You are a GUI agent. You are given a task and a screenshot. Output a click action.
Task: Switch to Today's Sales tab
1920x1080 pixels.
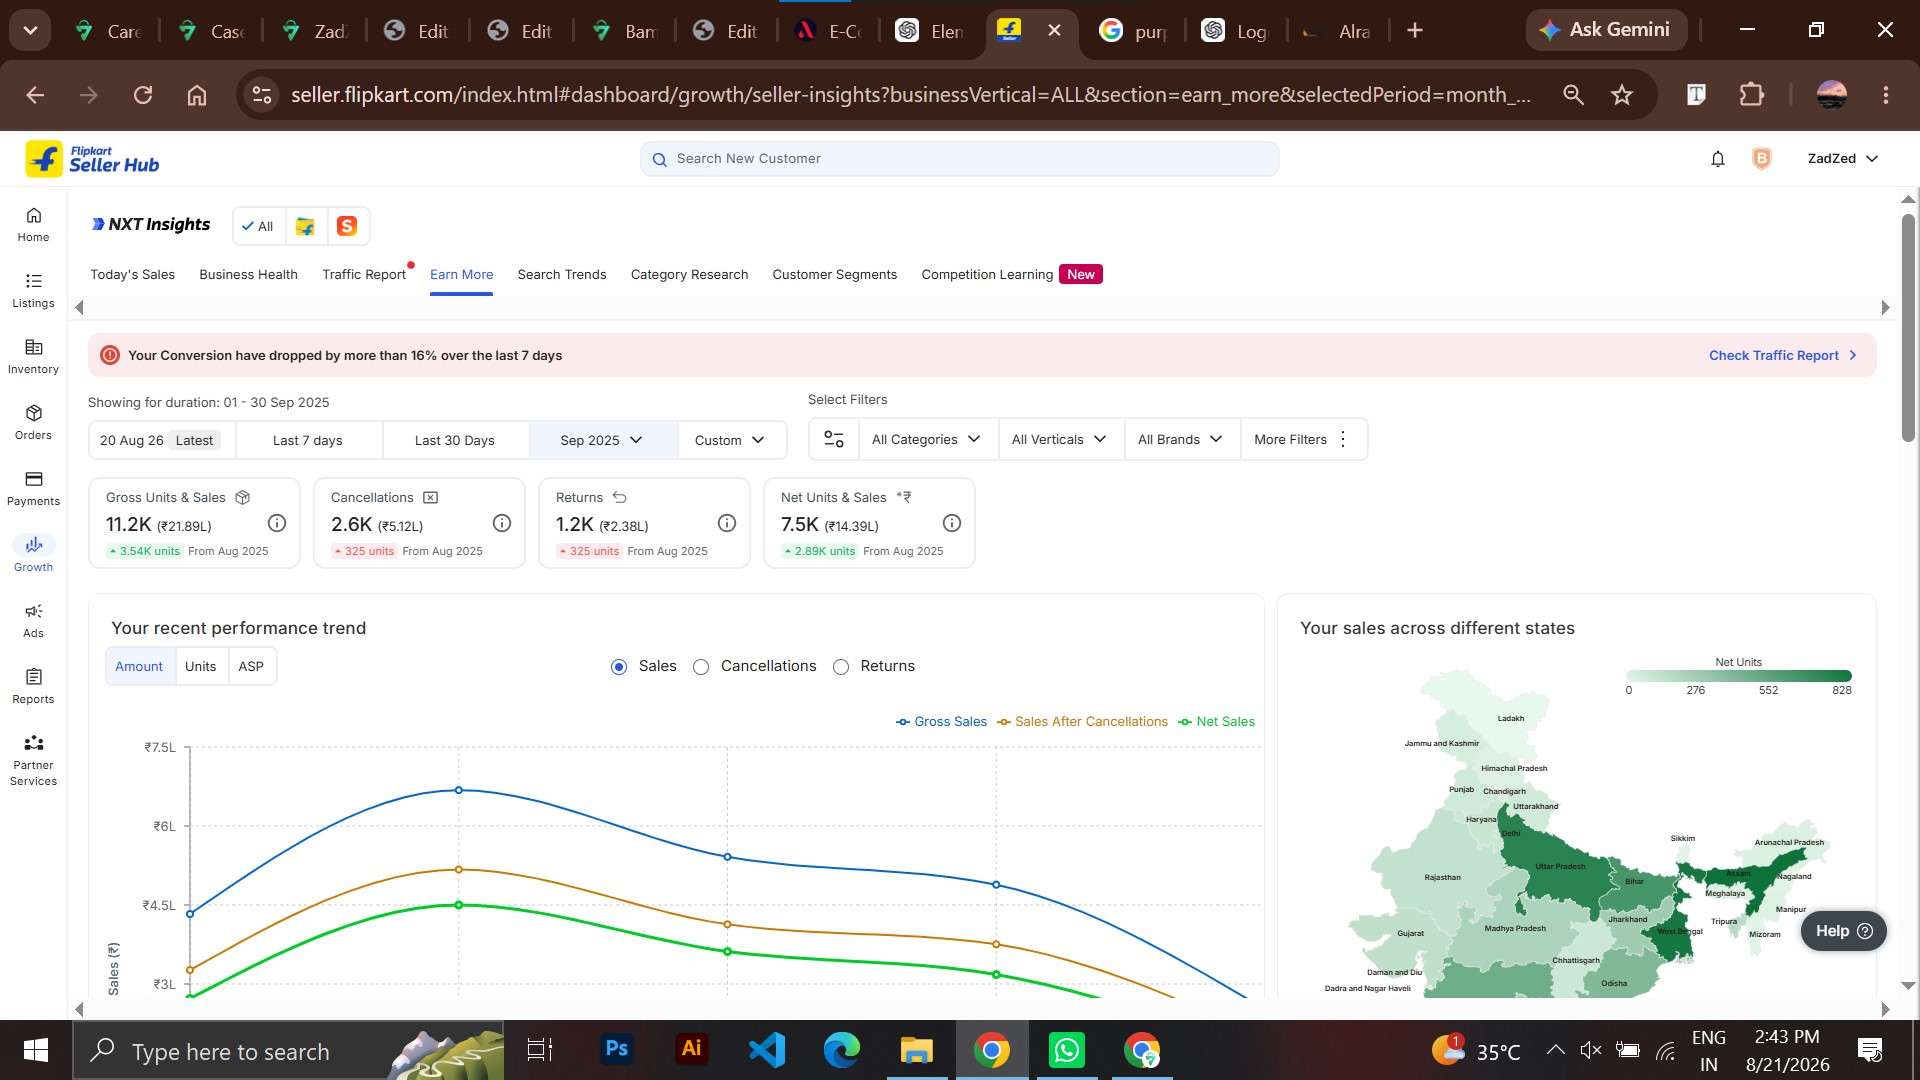pos(132,275)
